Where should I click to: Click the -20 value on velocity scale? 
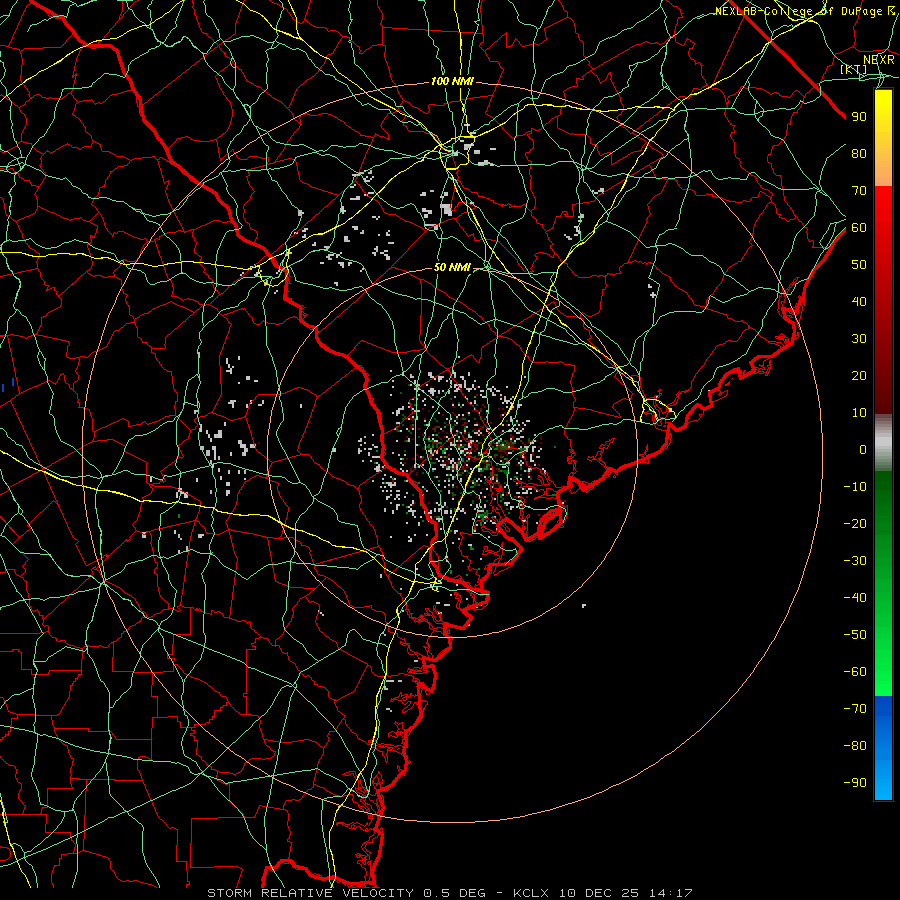point(855,524)
